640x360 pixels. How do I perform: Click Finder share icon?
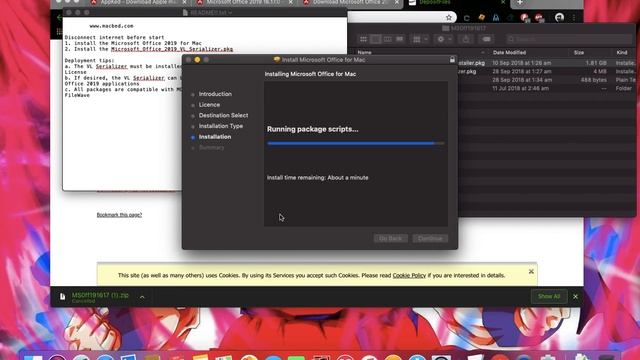click(466, 39)
